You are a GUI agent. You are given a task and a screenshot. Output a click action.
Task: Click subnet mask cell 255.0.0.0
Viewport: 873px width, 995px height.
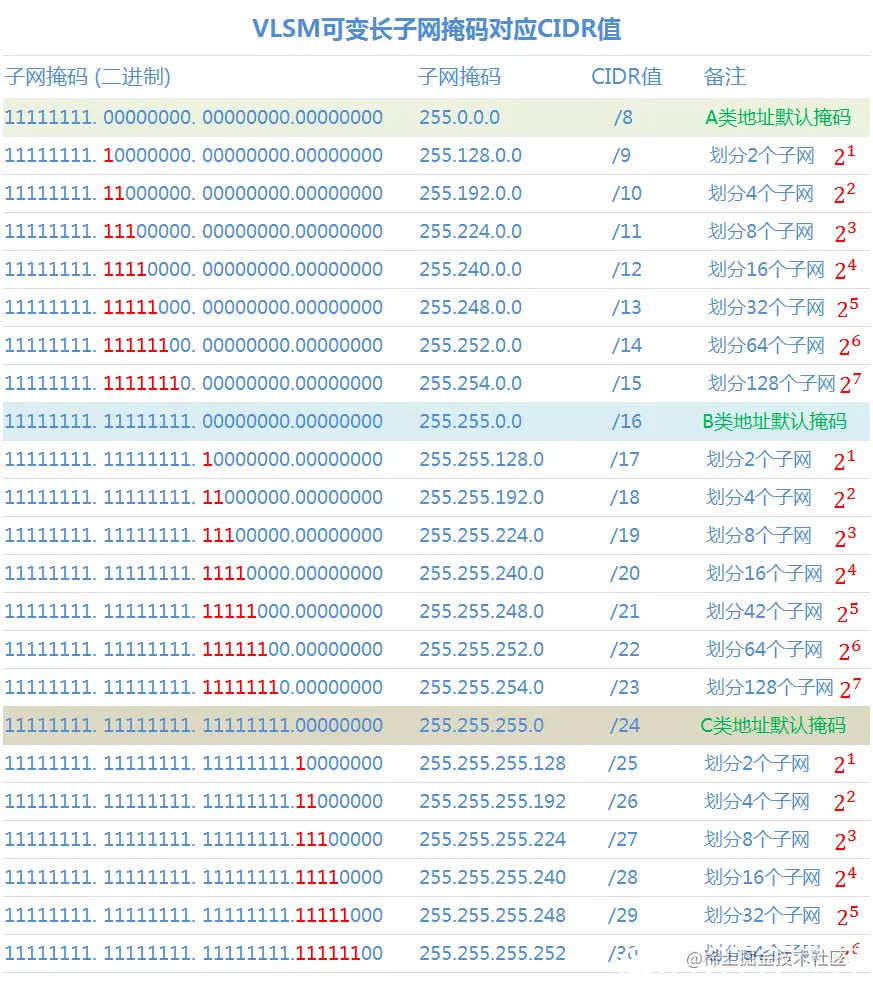(x=459, y=117)
